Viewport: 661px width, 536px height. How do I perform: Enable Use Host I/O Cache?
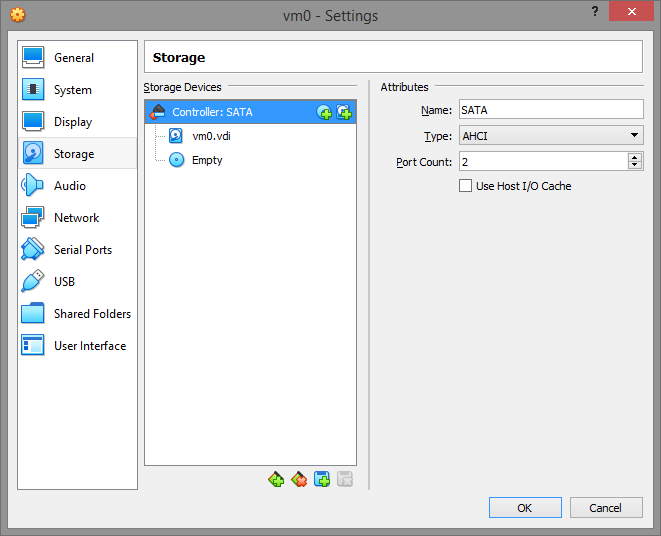click(465, 186)
